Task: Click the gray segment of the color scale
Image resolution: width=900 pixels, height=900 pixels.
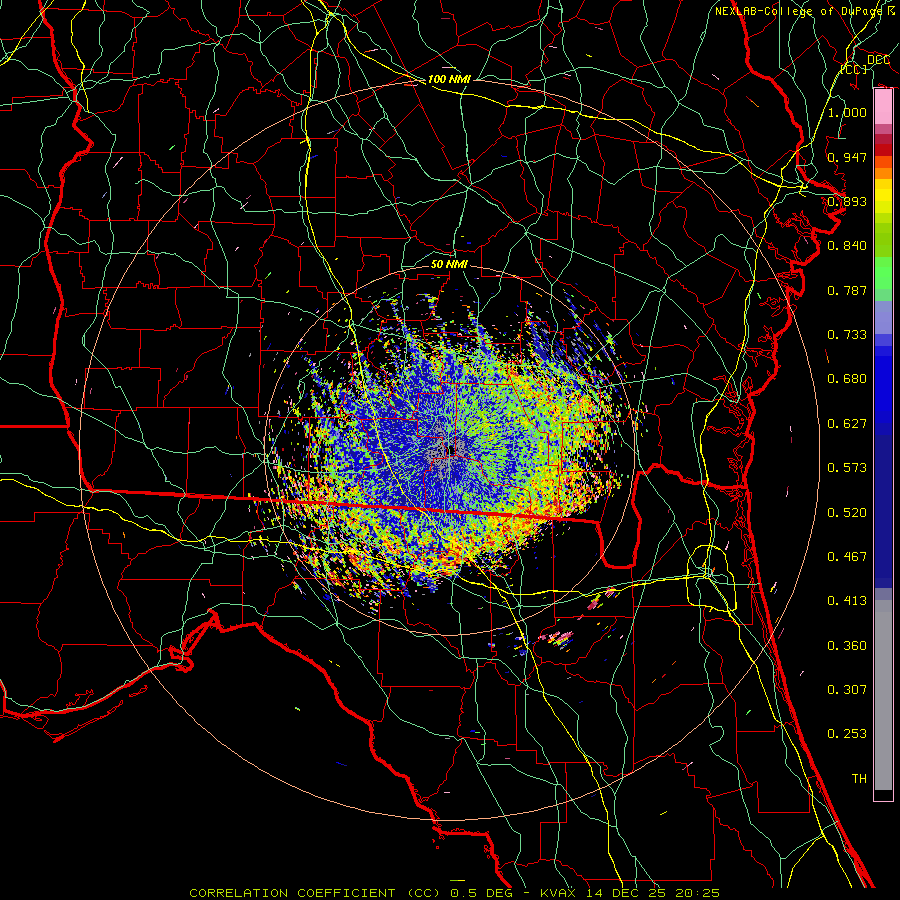Action: pyautogui.click(x=883, y=695)
